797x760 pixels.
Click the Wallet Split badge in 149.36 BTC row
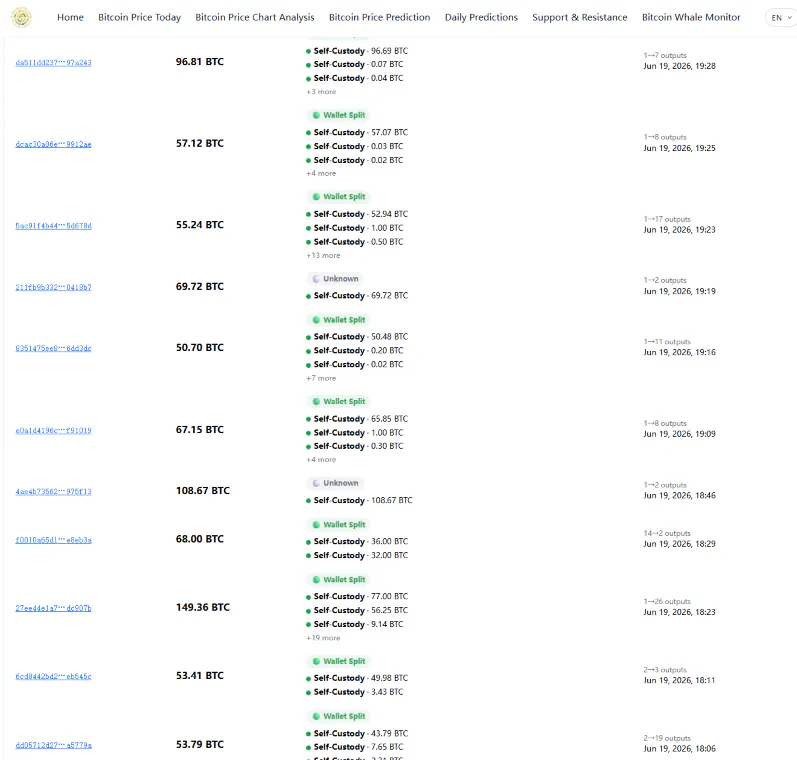click(x=338, y=579)
